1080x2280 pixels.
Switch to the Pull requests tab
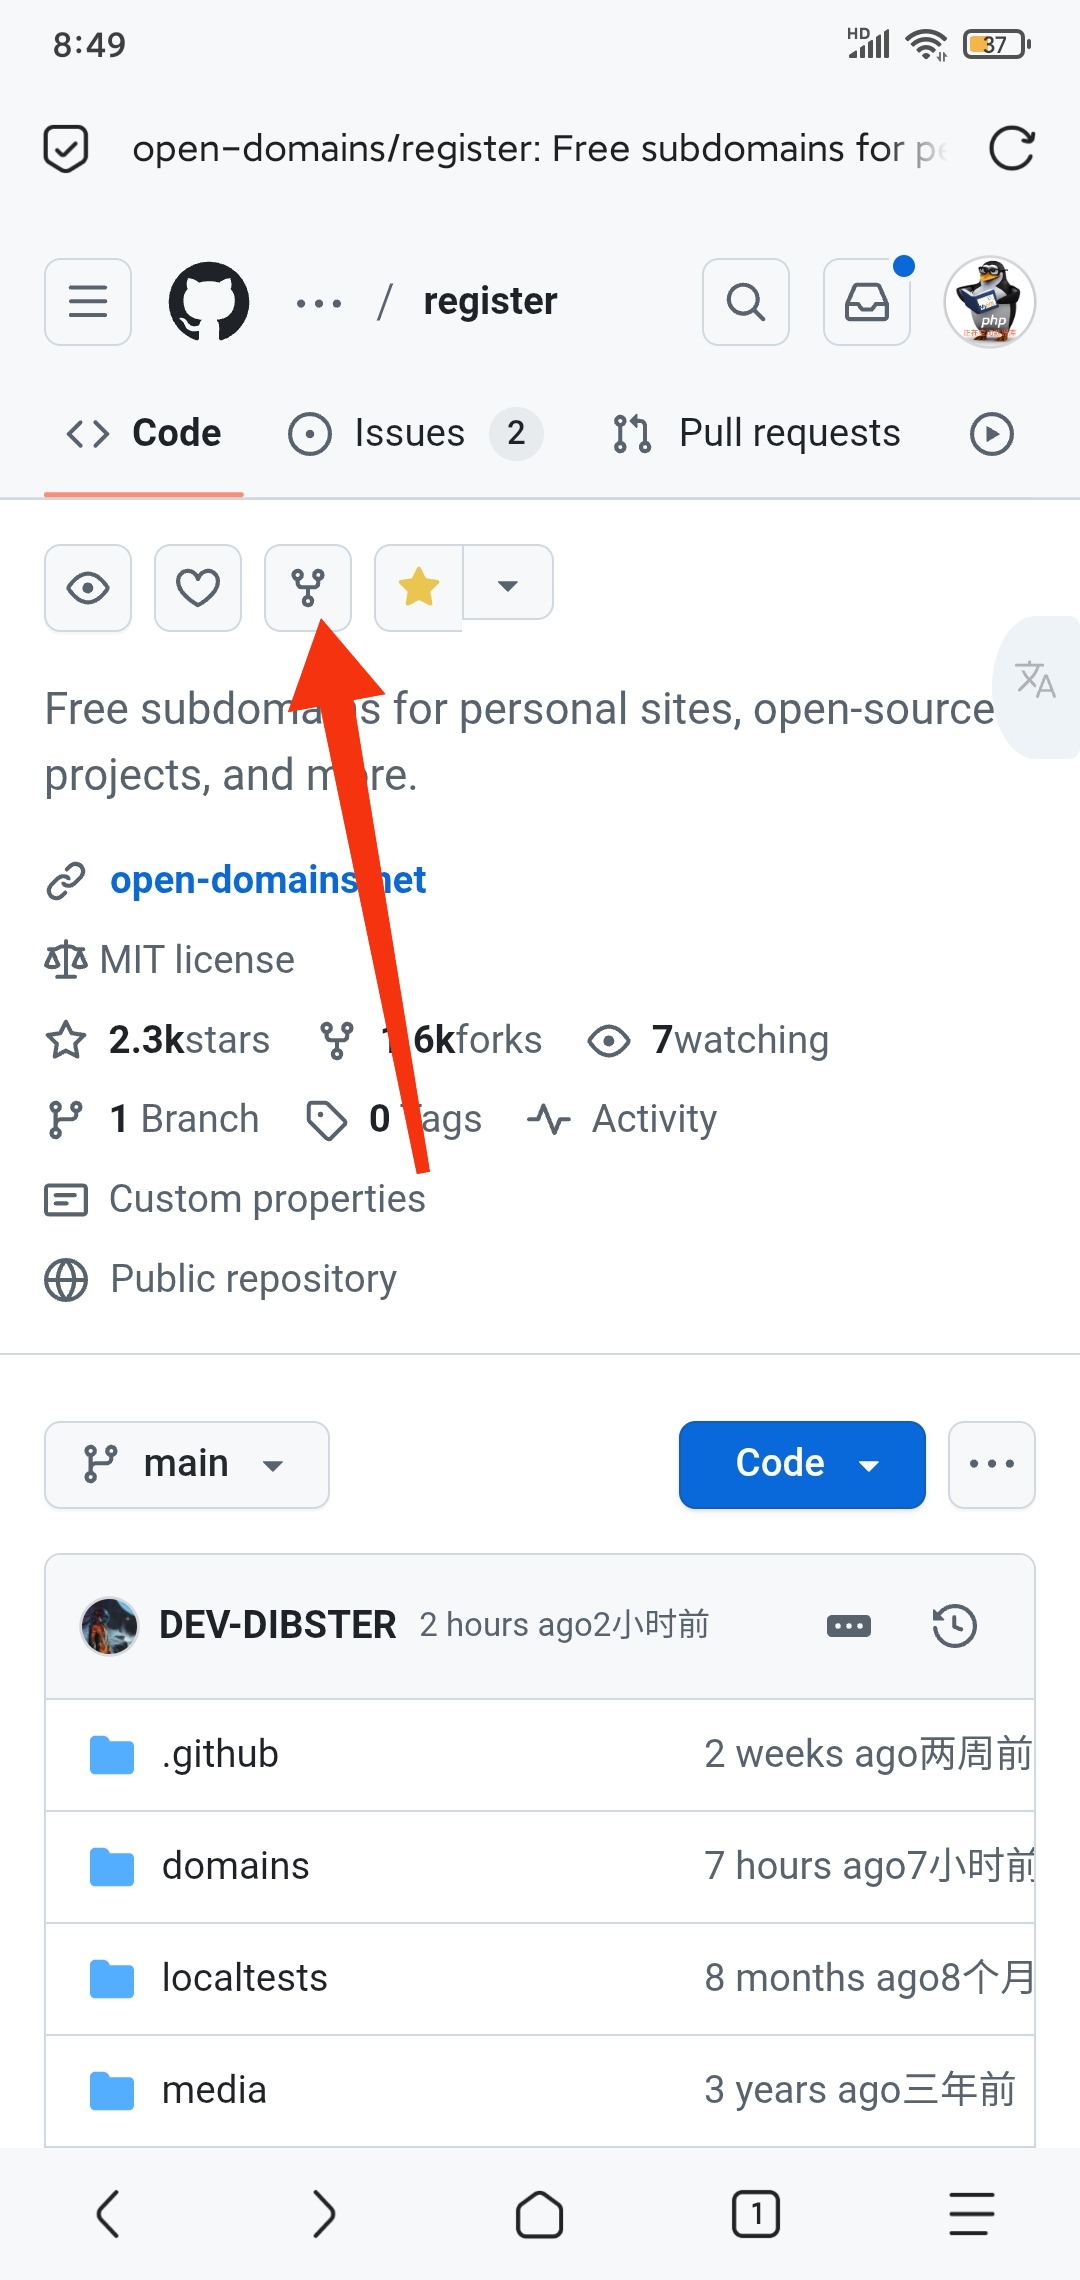pos(760,433)
